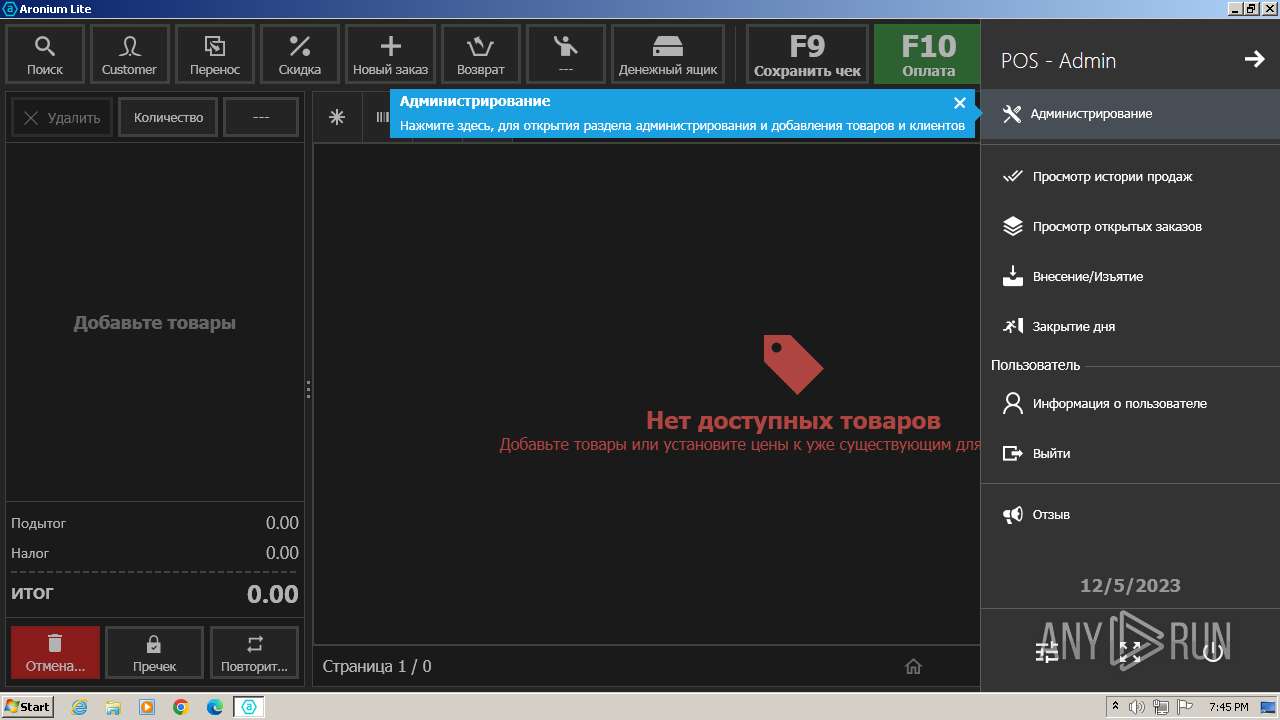Click Страница 1 / 0 page indicator
This screenshot has width=1280, height=720.
(377, 667)
